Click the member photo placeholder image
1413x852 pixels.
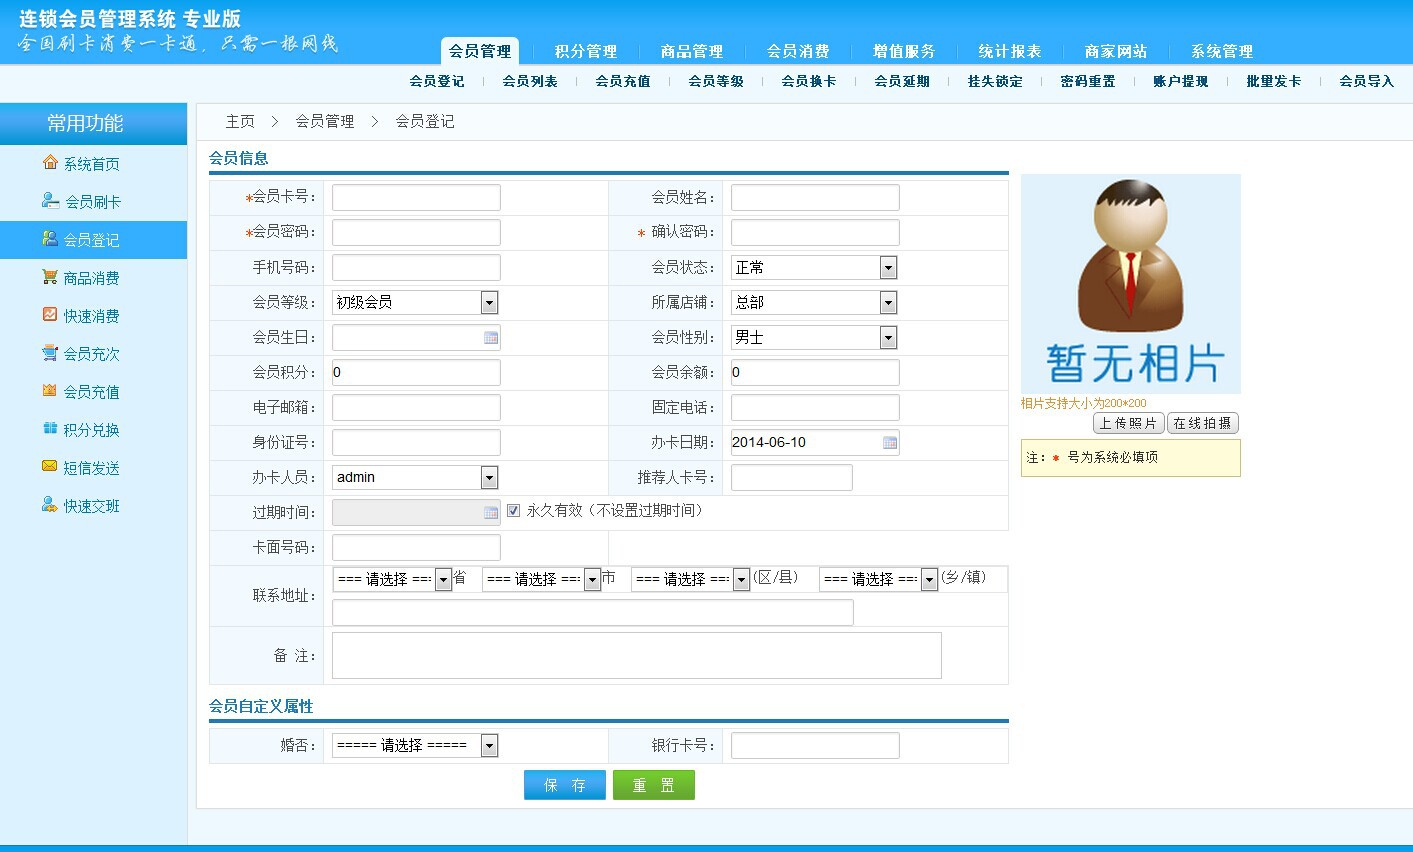(1130, 284)
